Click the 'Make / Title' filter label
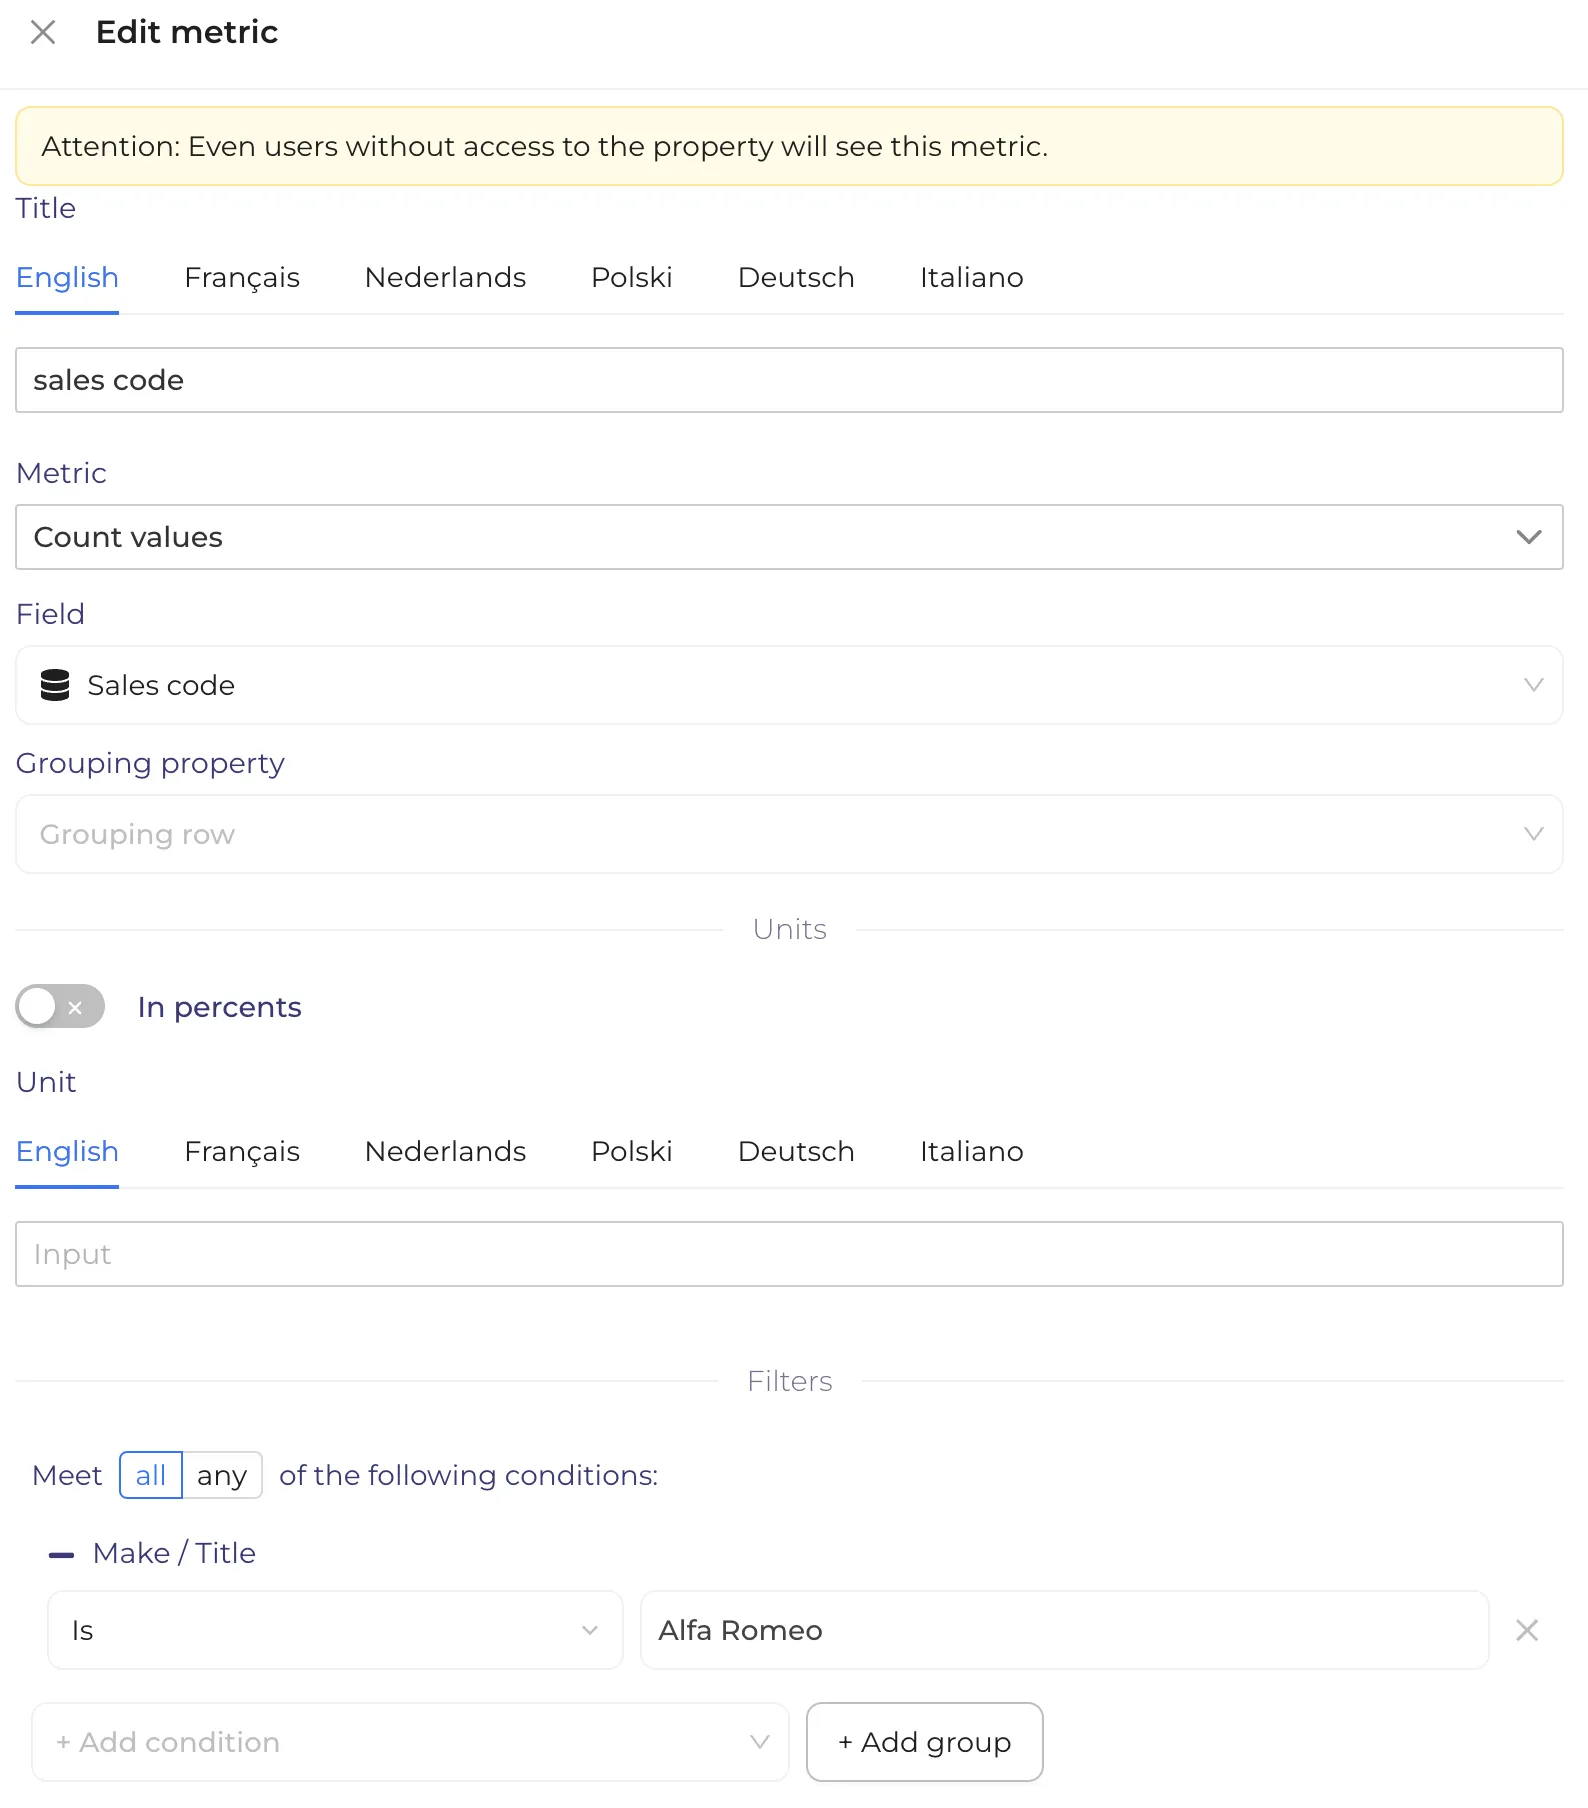This screenshot has width=1588, height=1808. tap(174, 1554)
